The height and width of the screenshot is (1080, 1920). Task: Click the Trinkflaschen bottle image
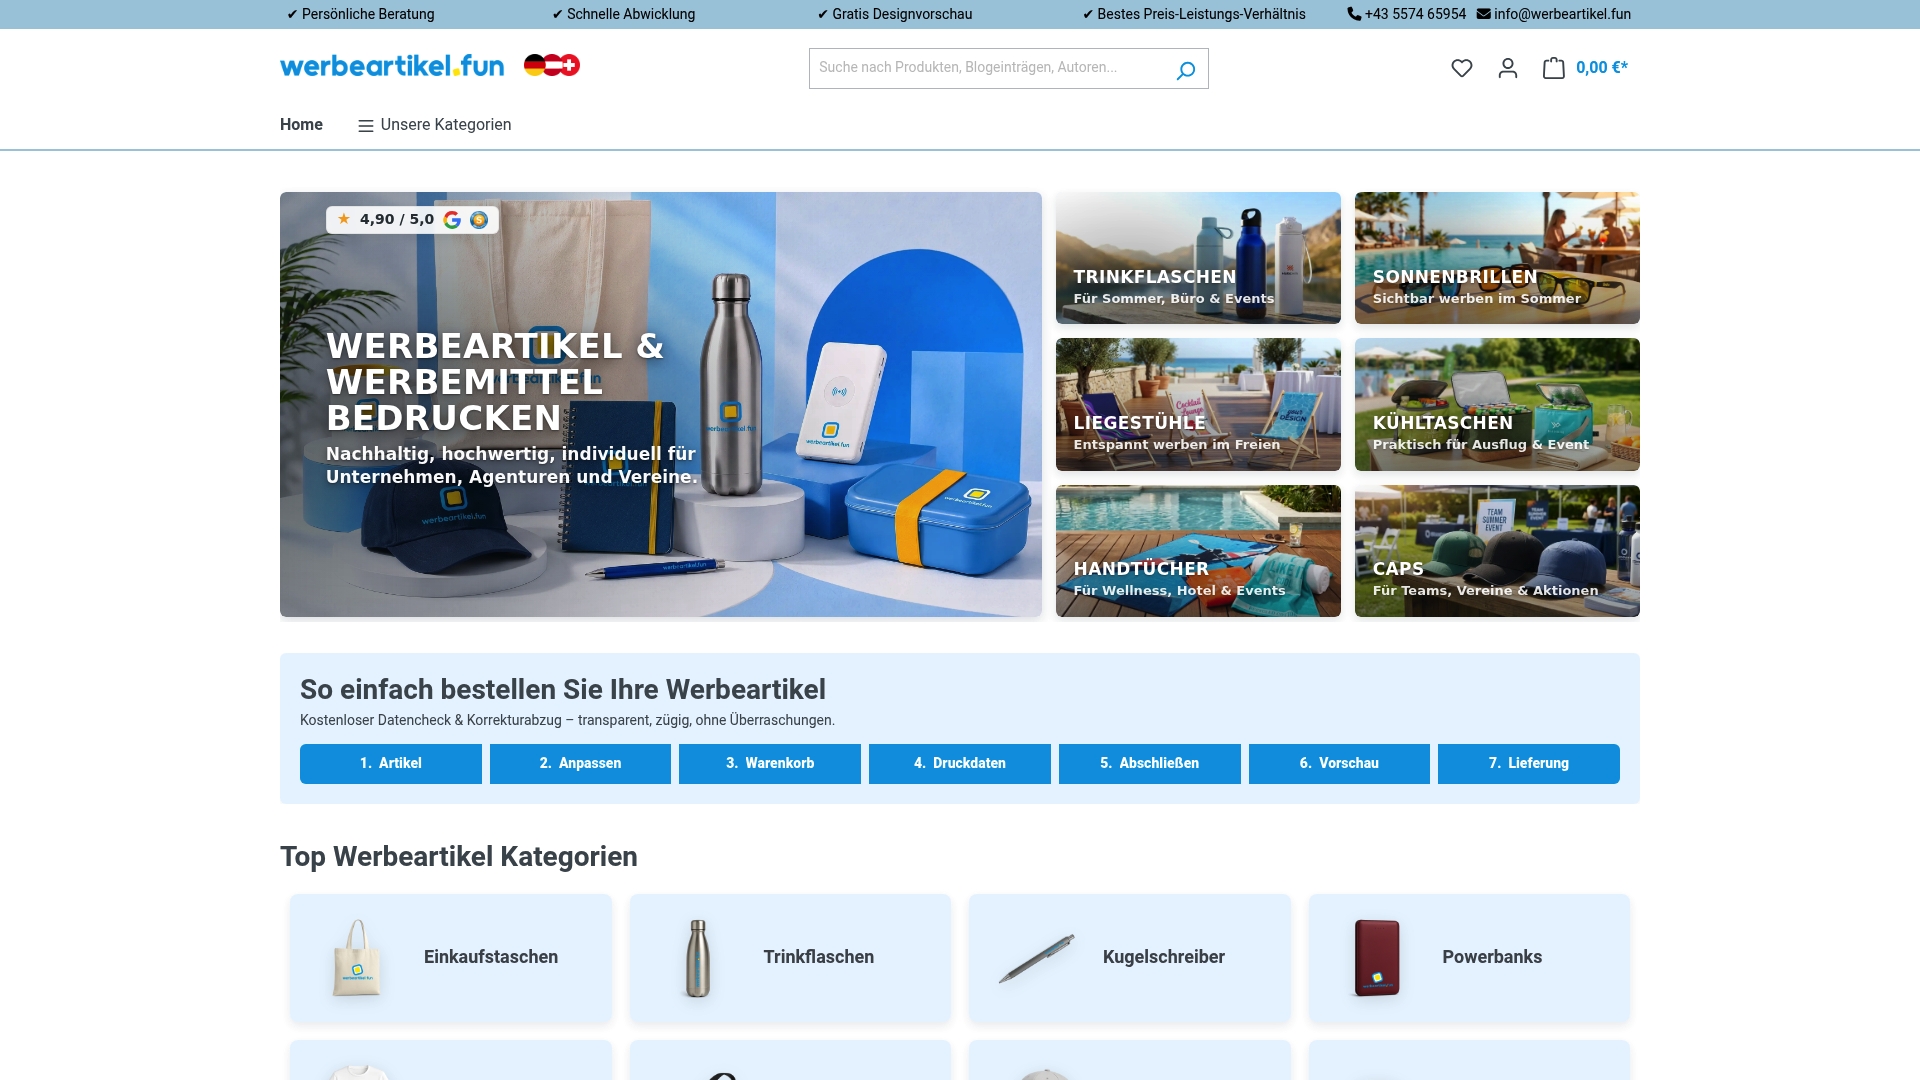697,958
